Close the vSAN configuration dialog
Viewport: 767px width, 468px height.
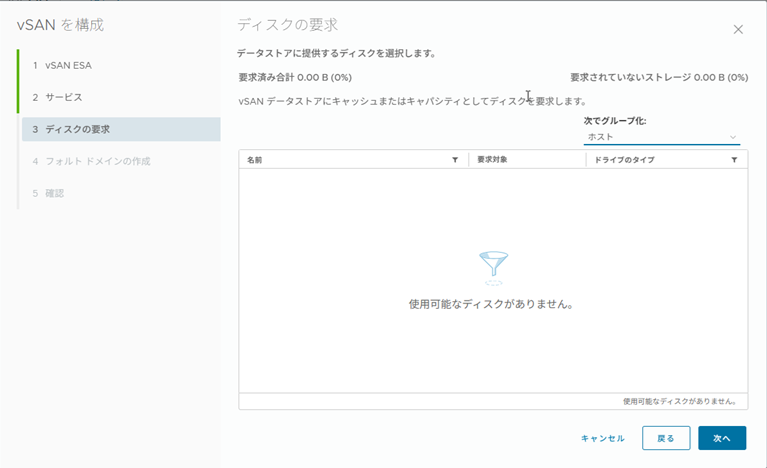pos(738,30)
